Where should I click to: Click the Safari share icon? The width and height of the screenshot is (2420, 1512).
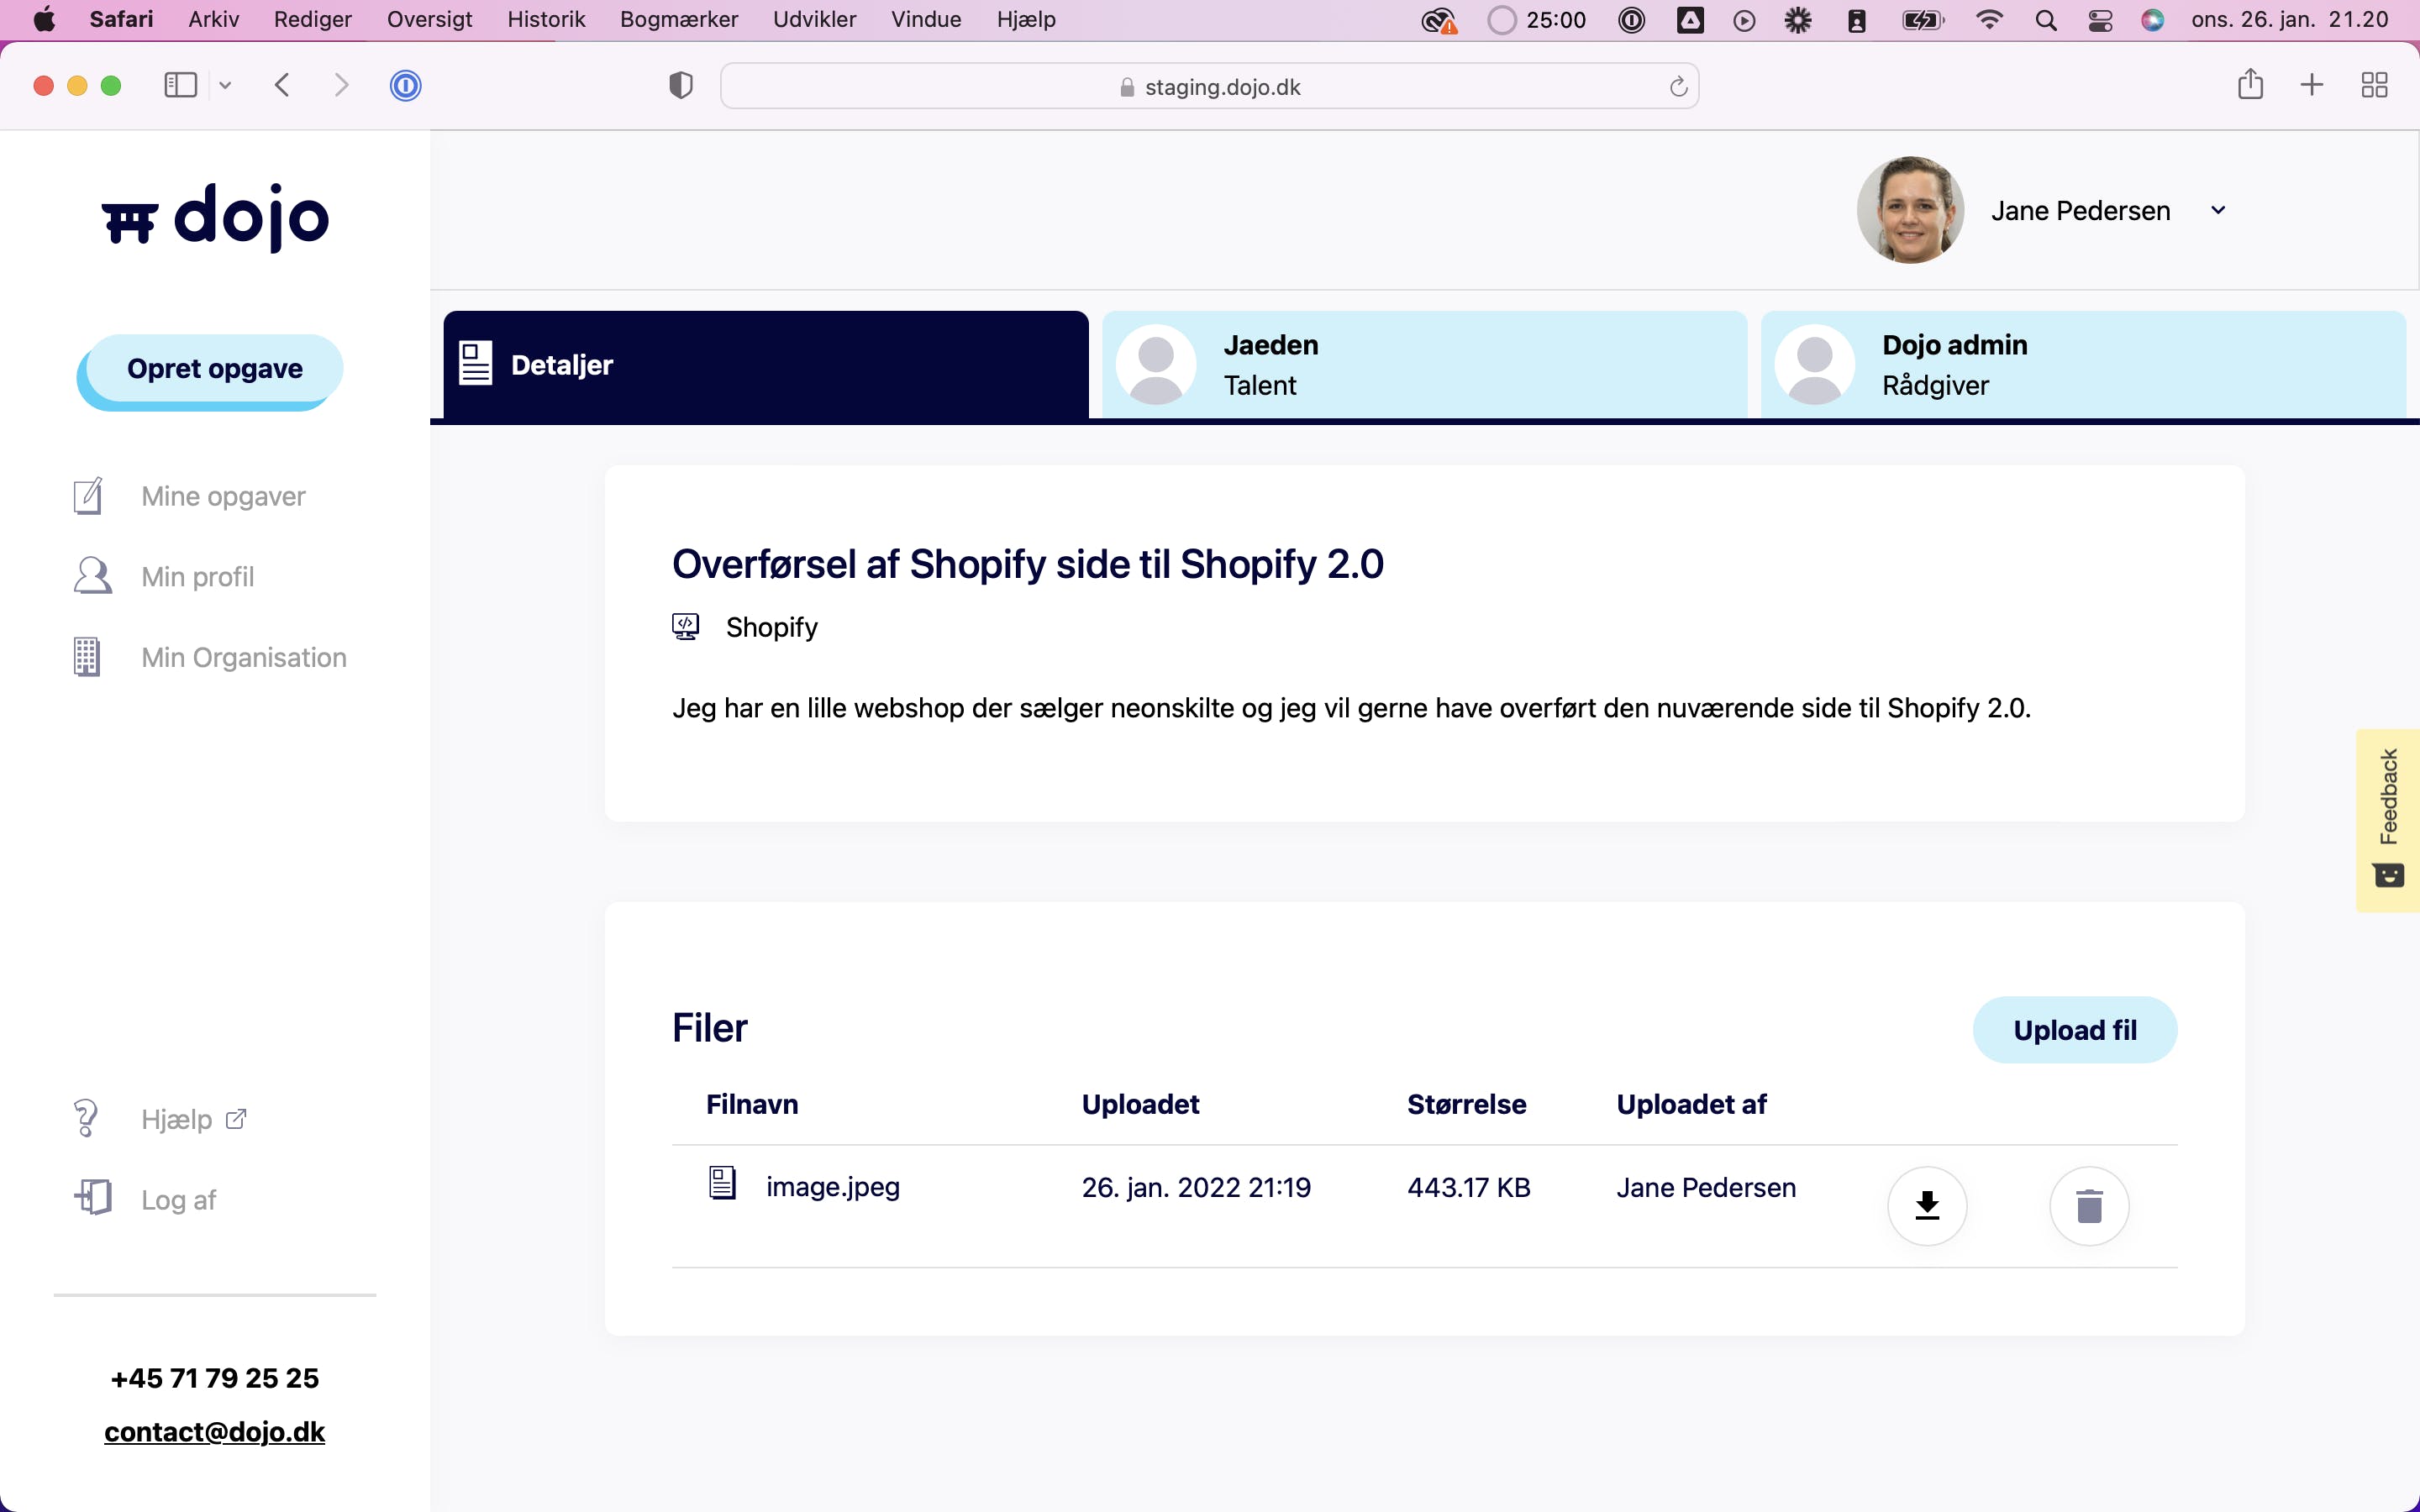(x=2250, y=85)
